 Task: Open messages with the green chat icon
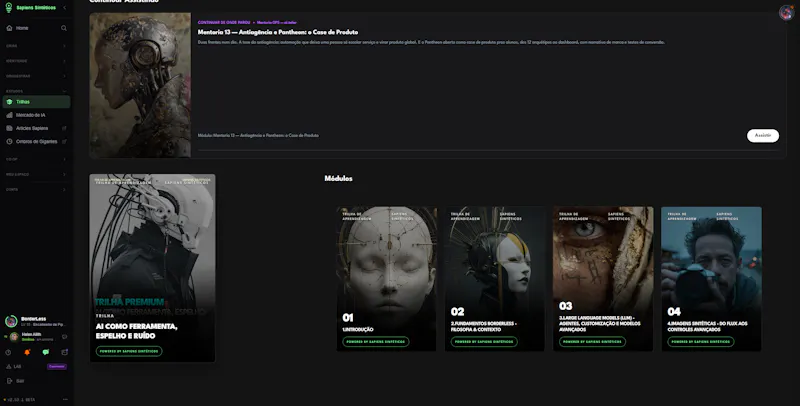(45, 352)
